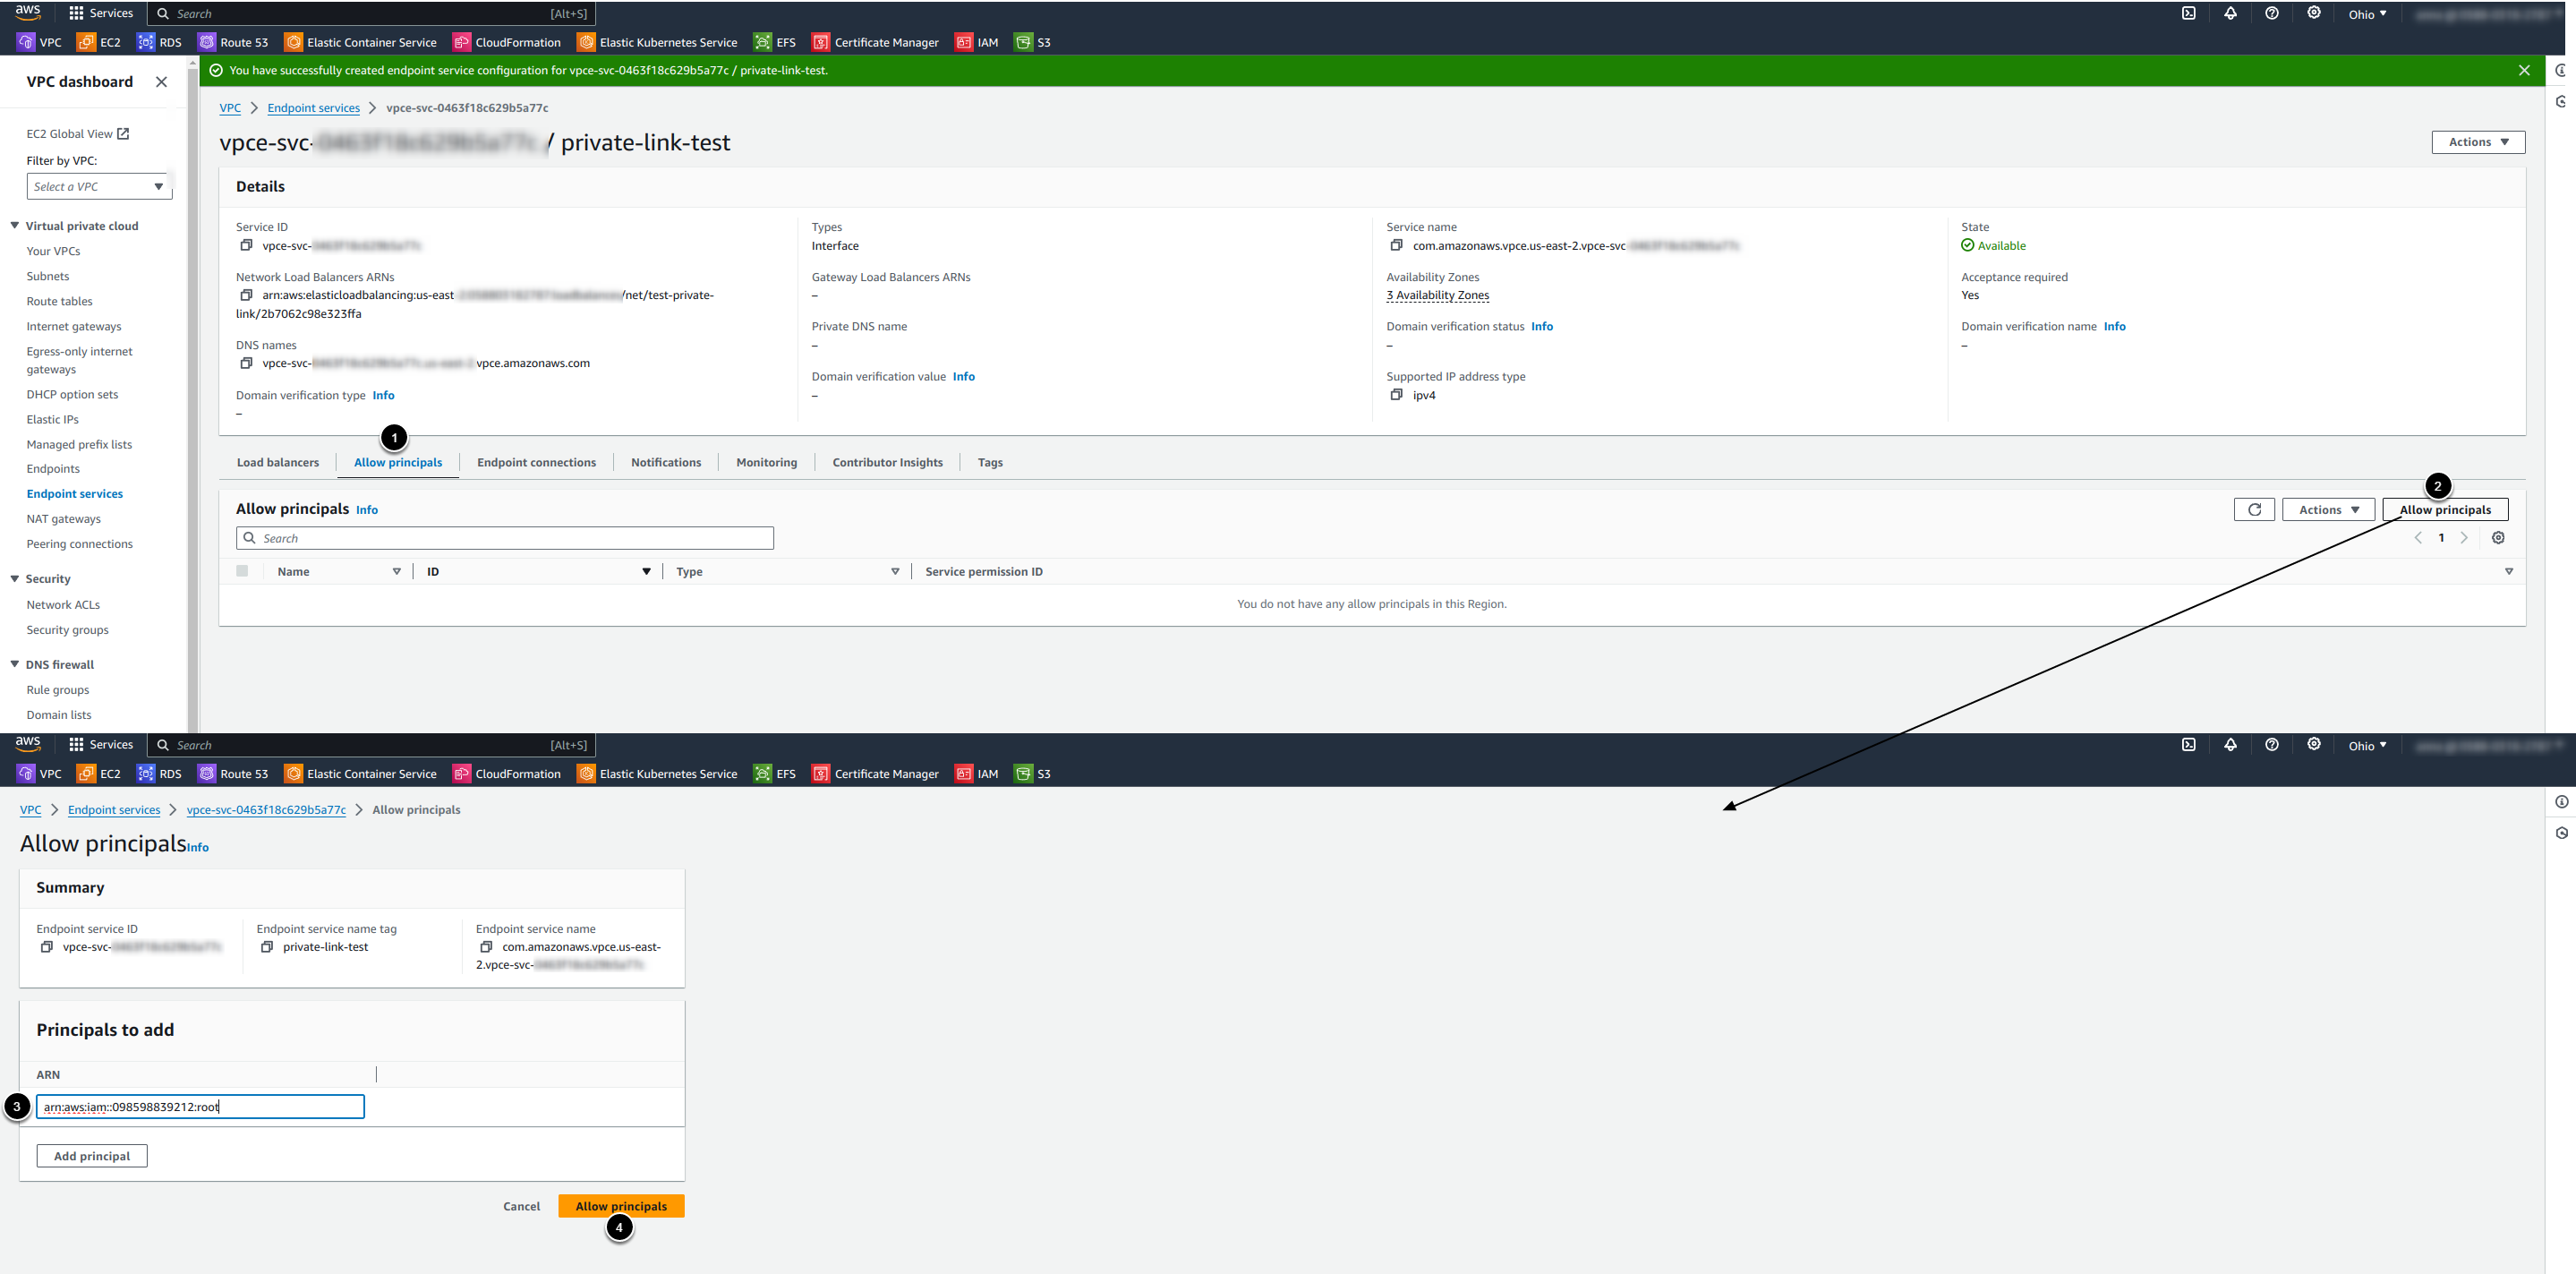
Task: Click the refresh icon in Allow principals panel
Action: pyautogui.click(x=2254, y=510)
